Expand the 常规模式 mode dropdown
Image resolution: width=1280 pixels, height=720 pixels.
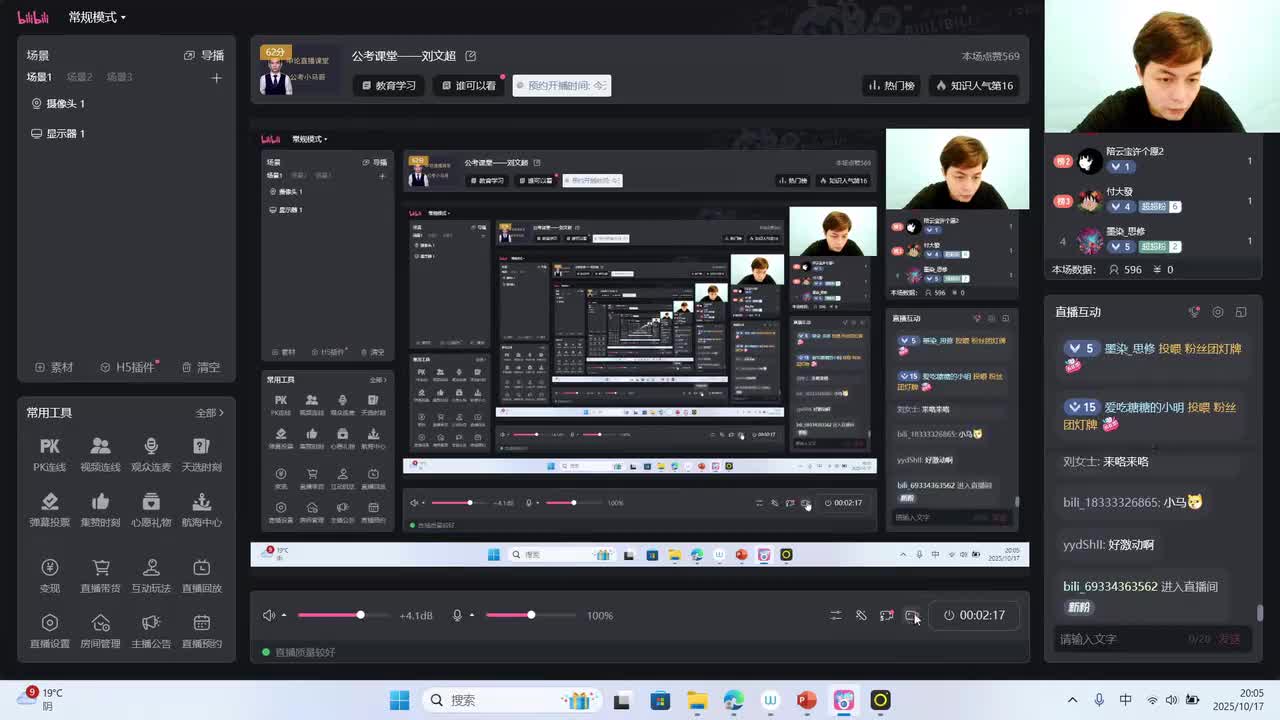(x=97, y=17)
